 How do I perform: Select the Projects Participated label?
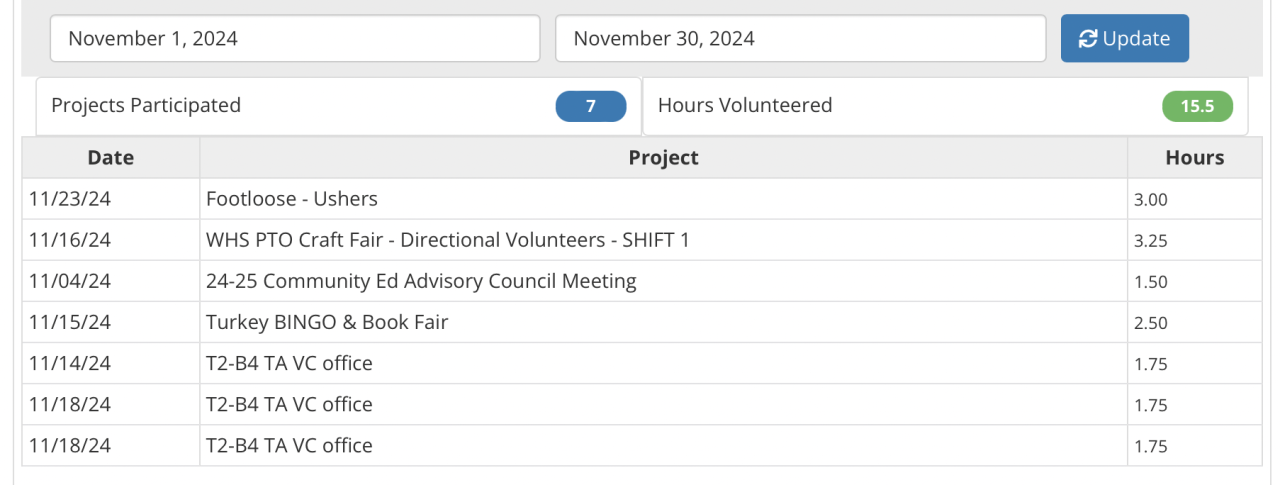click(x=146, y=105)
